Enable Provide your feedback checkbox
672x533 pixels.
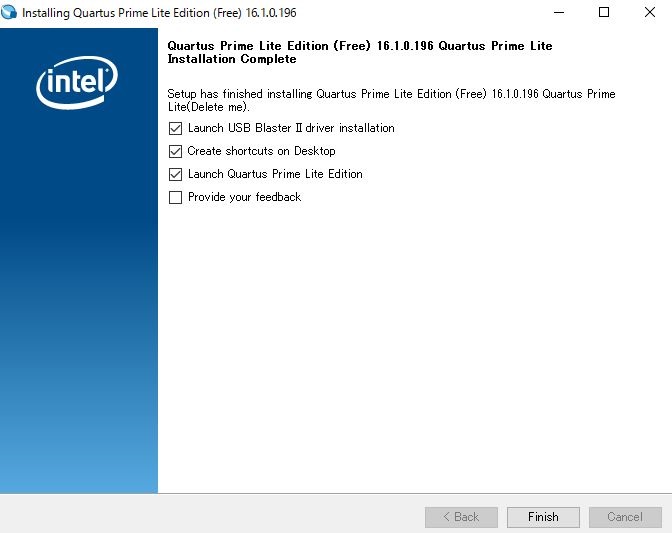click(x=175, y=198)
